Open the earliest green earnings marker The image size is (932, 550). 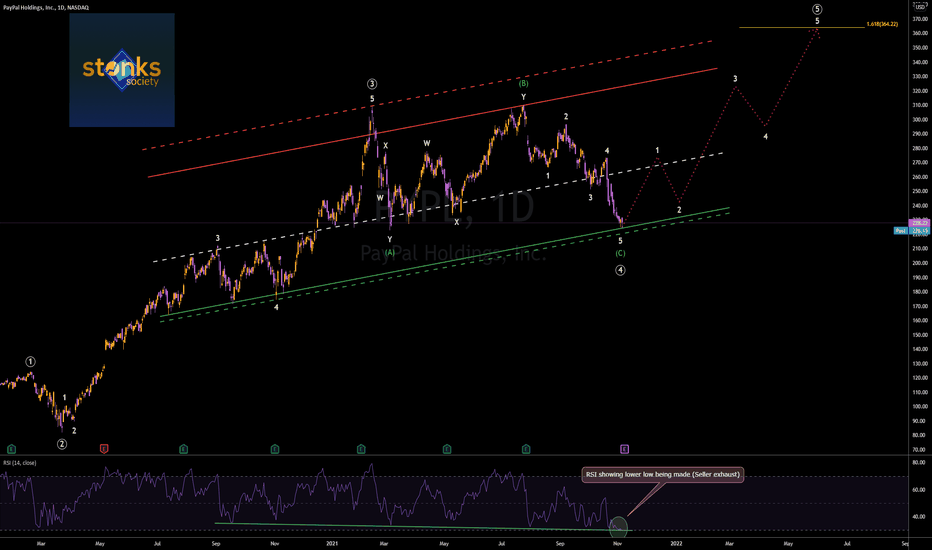[11, 449]
